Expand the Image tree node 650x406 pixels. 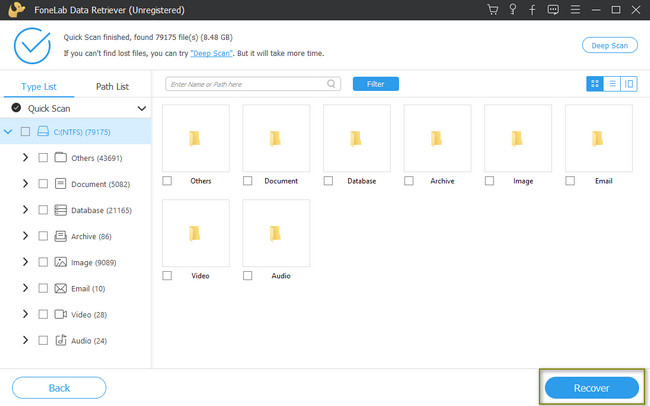[x=25, y=262]
